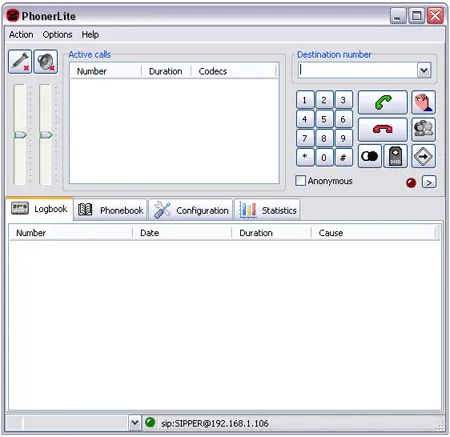Click the Codecs column header in Active calls
Image resolution: width=450 pixels, height=437 pixels.
pyautogui.click(x=233, y=71)
